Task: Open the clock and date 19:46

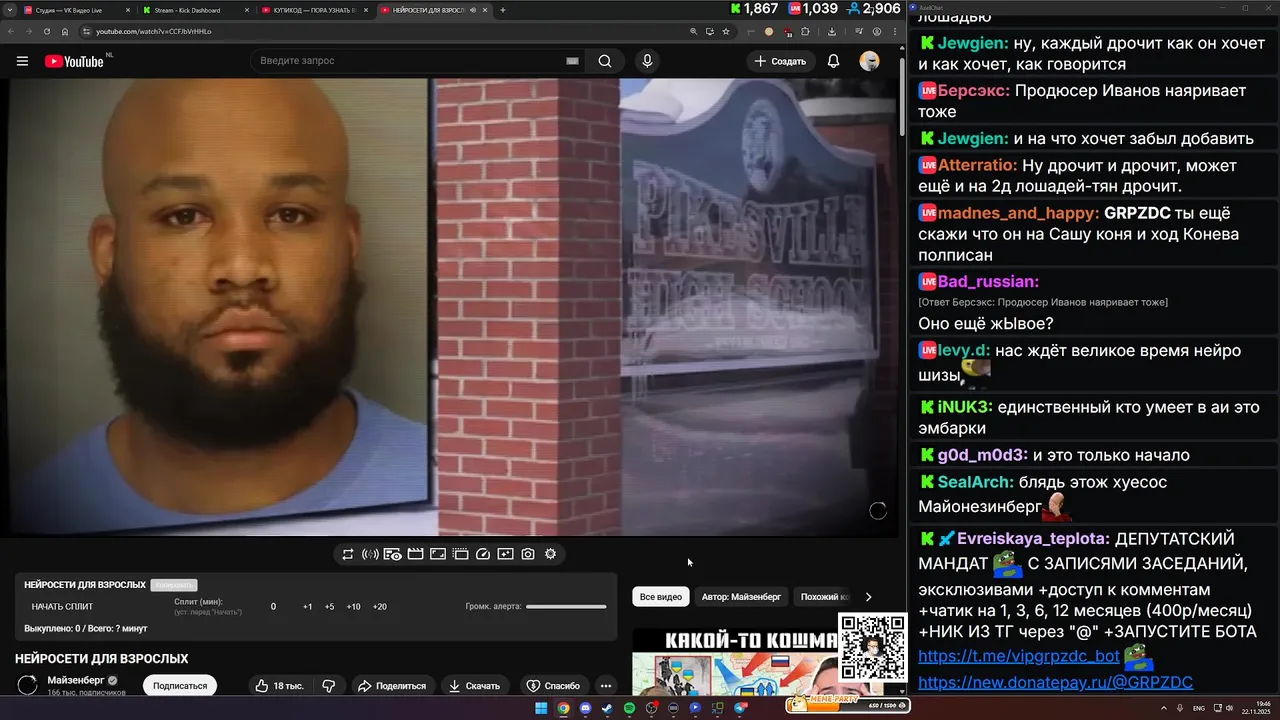Action: (1256, 708)
